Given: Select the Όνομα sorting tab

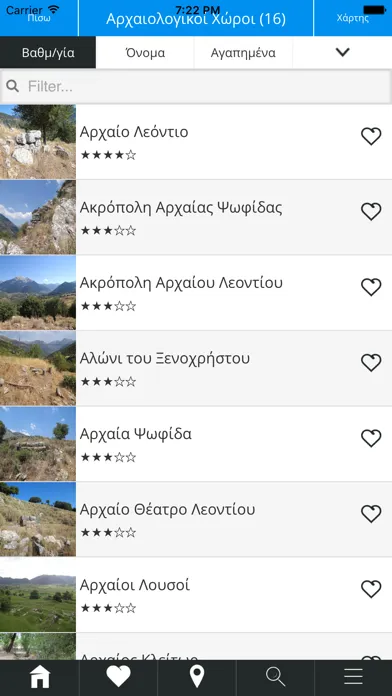Looking at the screenshot, I should tap(145, 52).
